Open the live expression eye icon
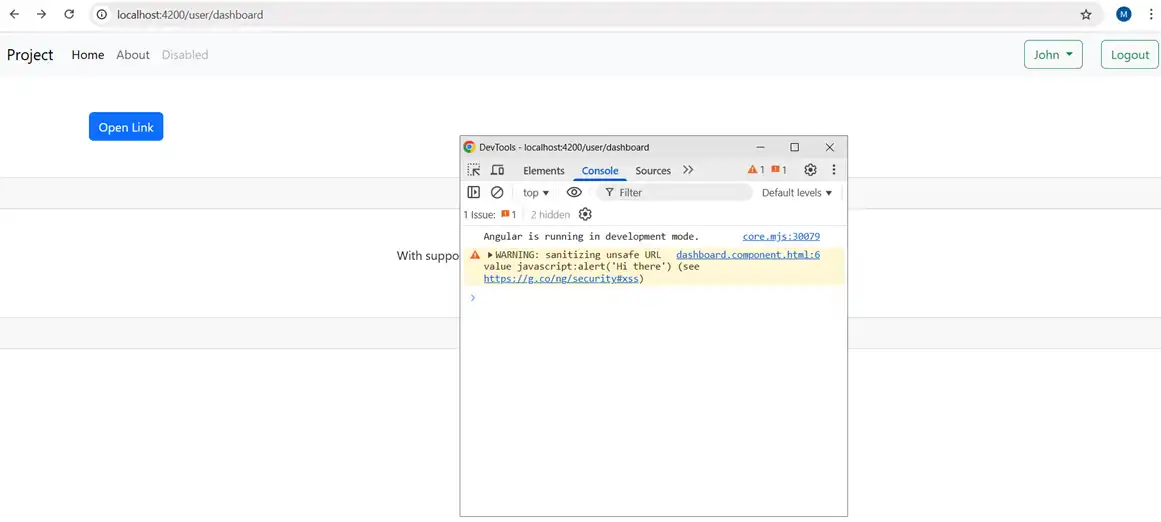 [x=574, y=192]
